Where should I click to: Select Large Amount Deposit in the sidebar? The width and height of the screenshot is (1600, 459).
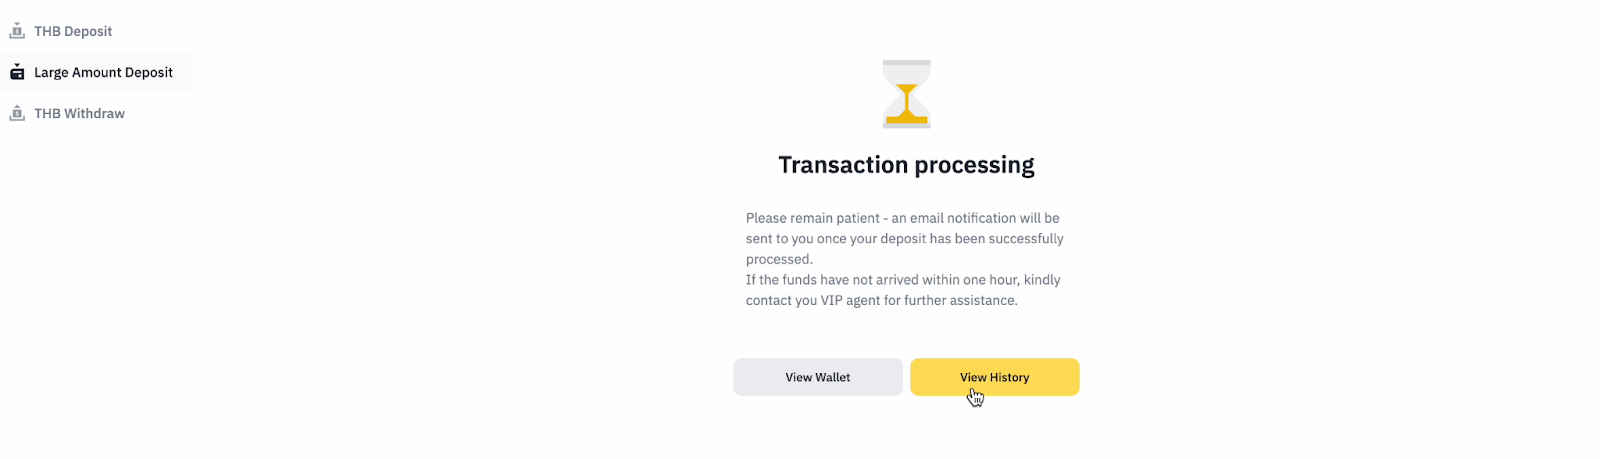point(103,72)
